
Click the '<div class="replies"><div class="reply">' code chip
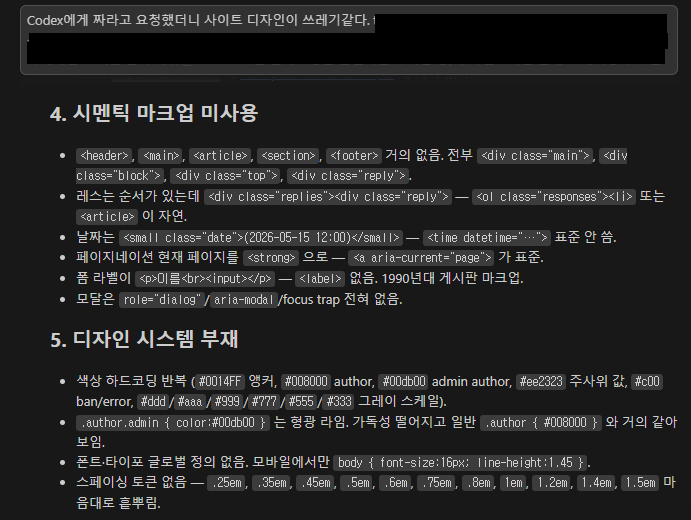coord(328,197)
